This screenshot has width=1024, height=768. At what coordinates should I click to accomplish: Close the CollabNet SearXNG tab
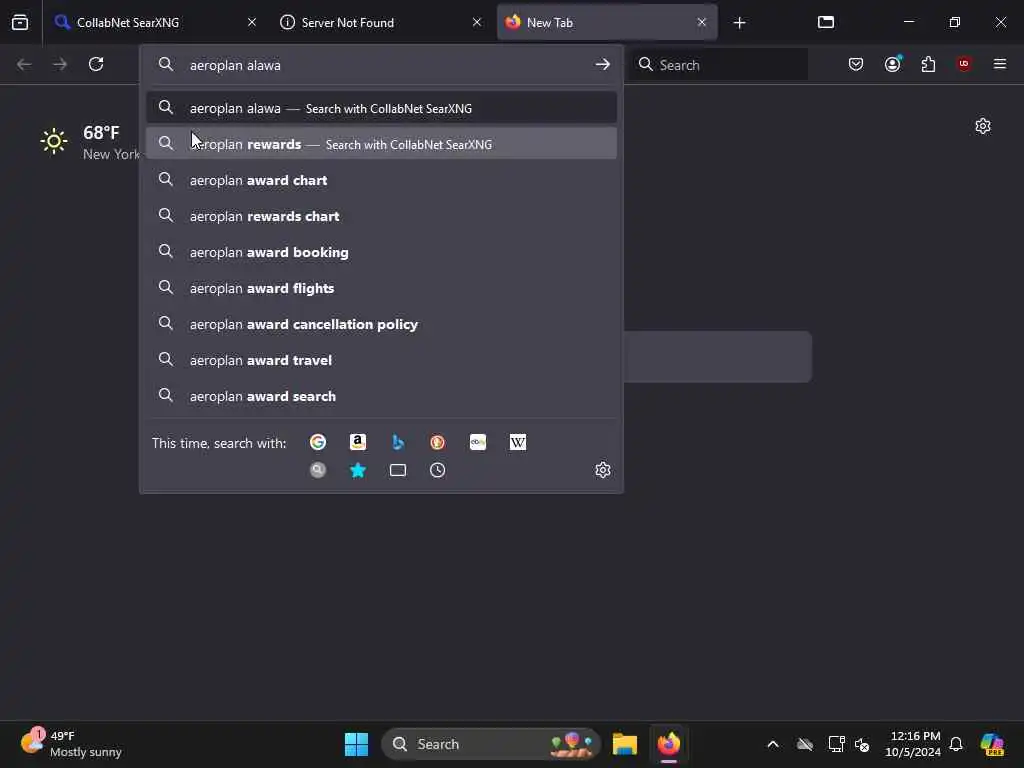252,22
